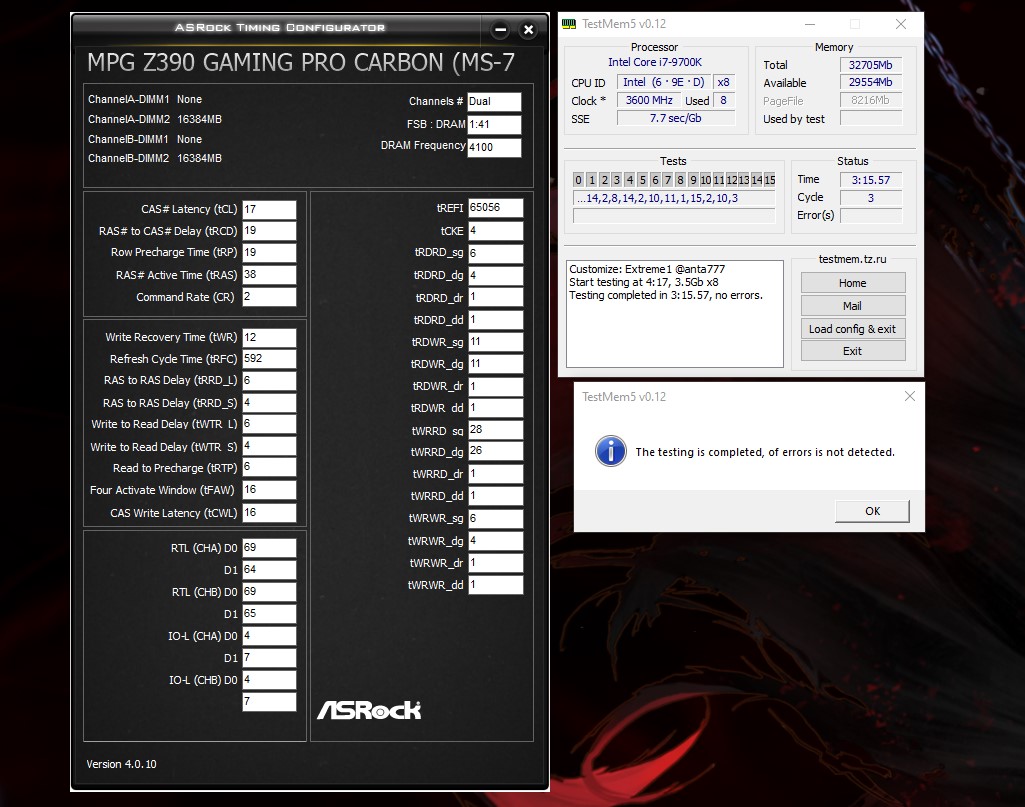Click the SSE value 7.7 sec/Gb

coord(676,118)
